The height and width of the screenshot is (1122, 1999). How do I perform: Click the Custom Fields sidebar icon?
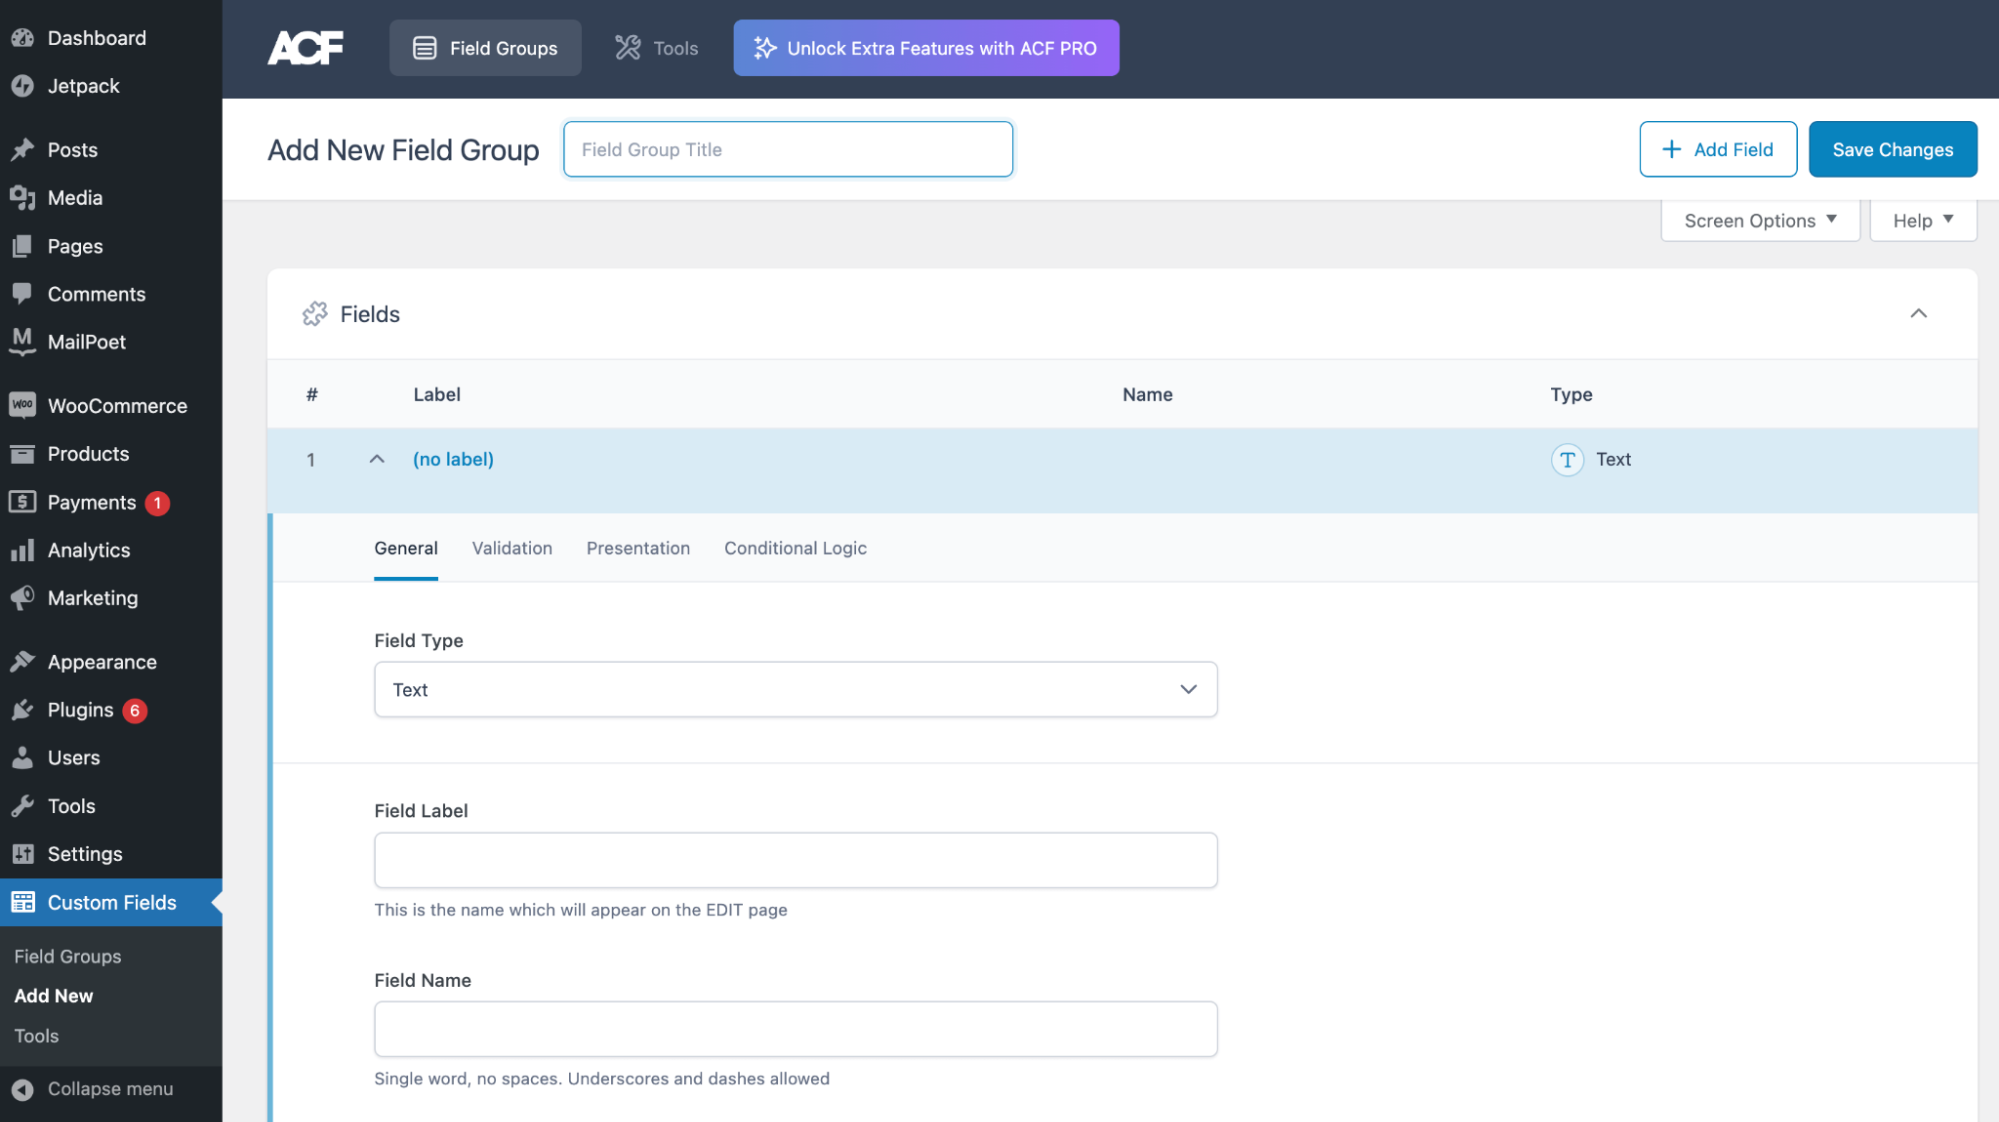click(x=23, y=902)
